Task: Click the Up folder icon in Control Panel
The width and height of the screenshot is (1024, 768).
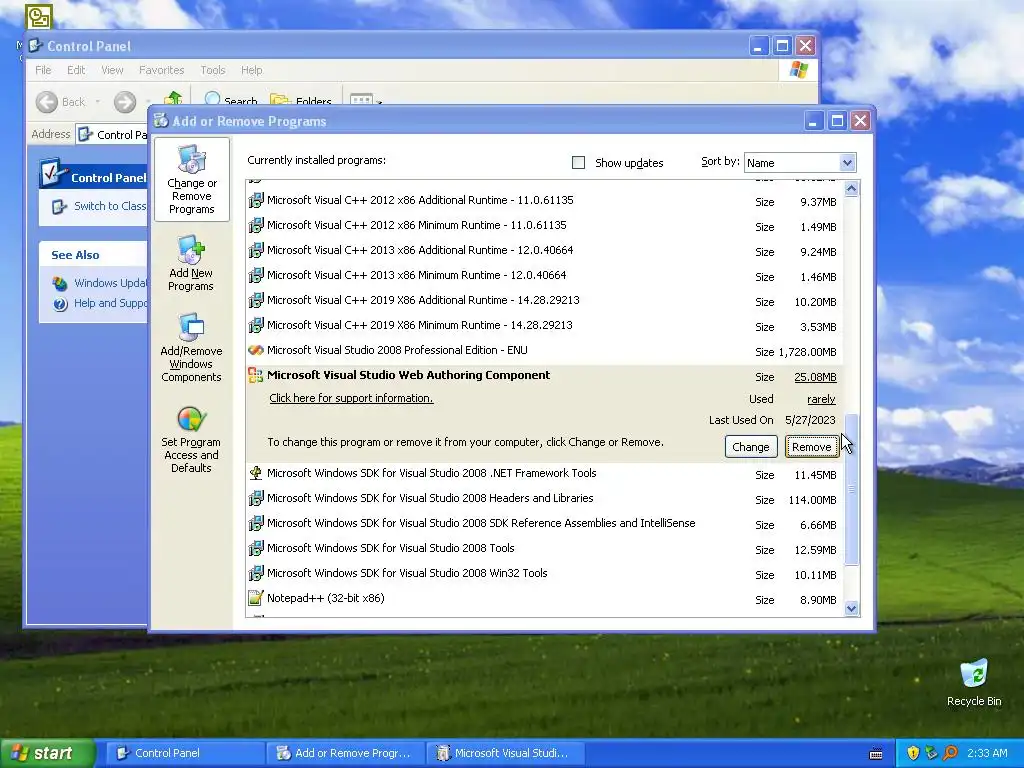Action: [x=173, y=98]
